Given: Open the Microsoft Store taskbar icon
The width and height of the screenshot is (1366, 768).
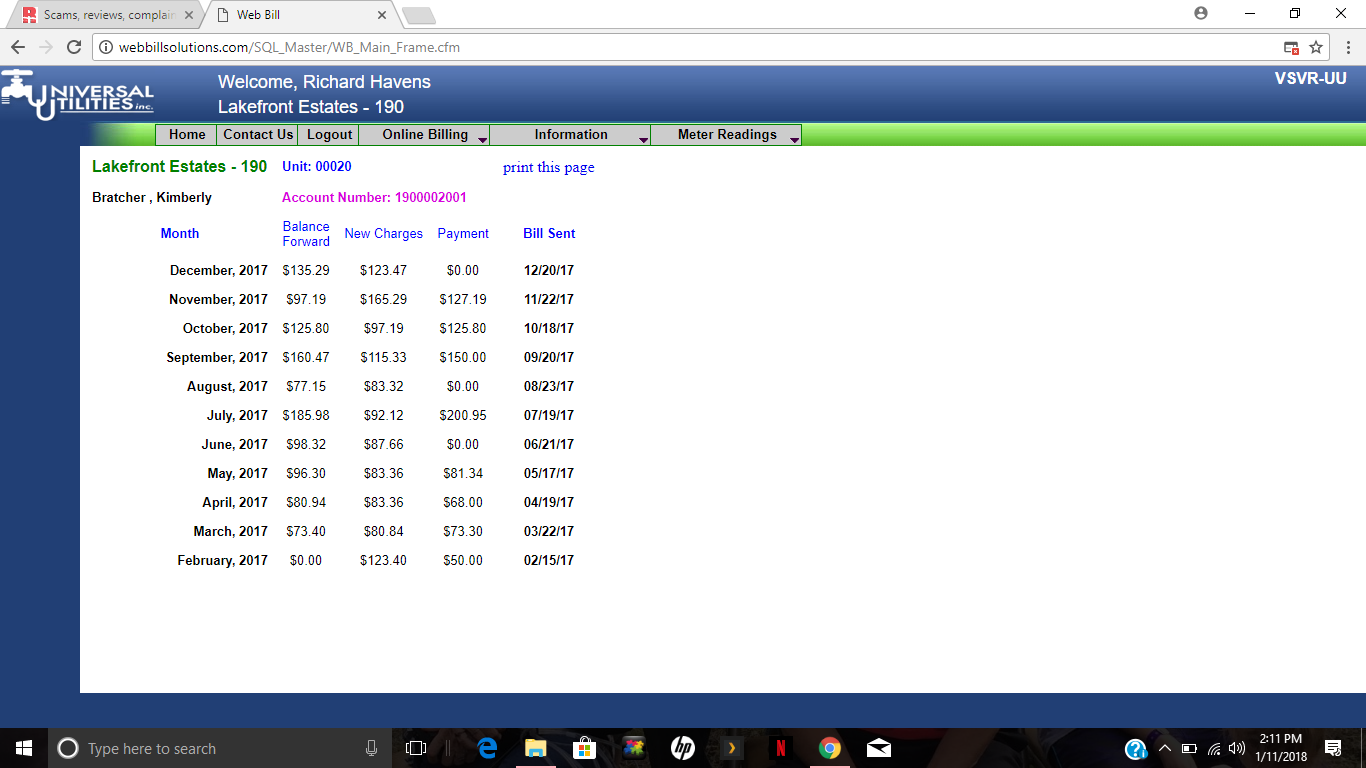Looking at the screenshot, I should click(584, 748).
